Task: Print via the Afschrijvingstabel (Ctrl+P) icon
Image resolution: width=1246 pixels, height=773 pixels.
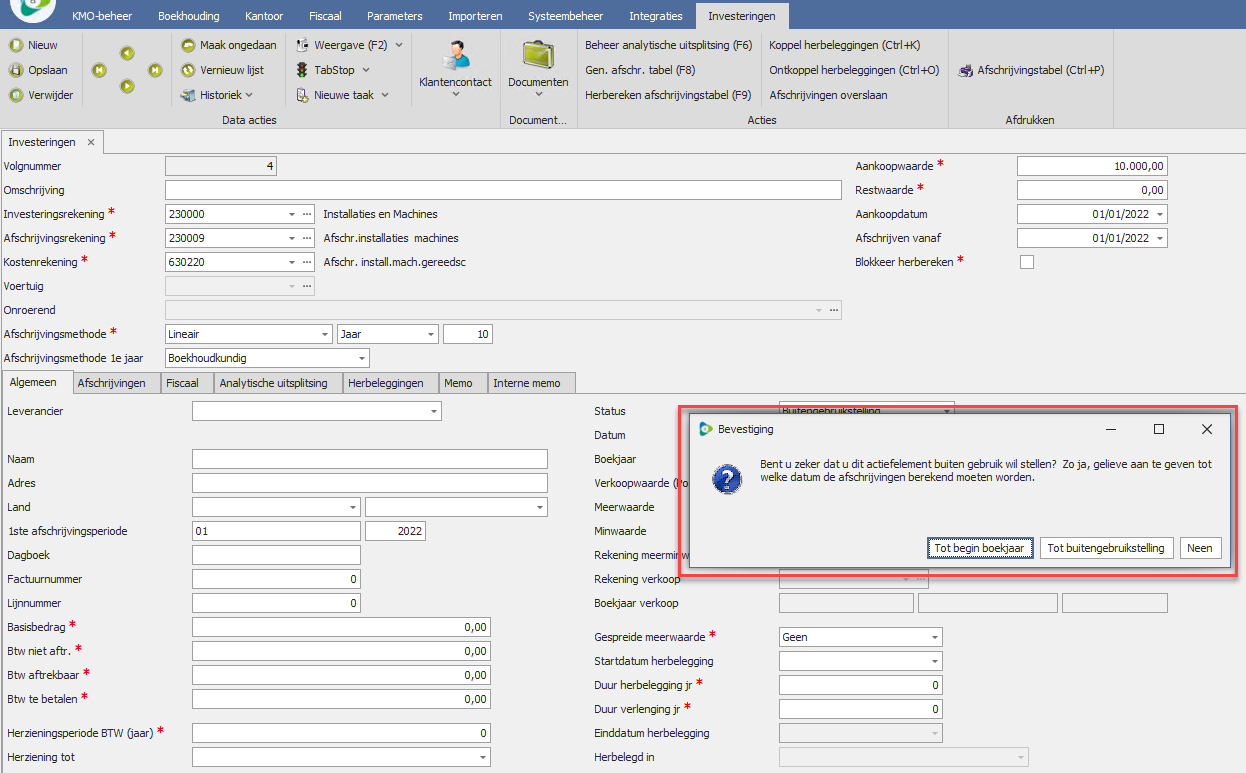Action: (x=966, y=70)
